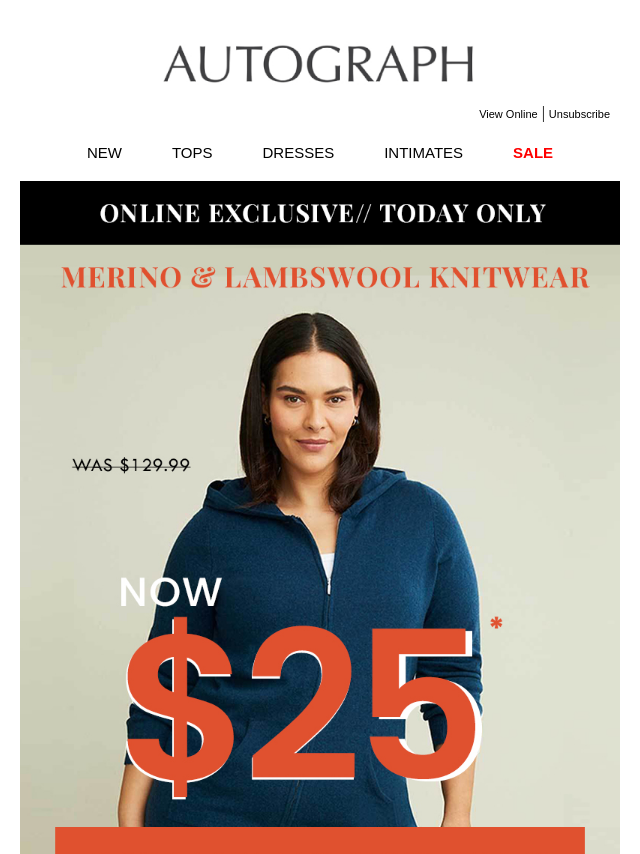Image resolution: width=640 pixels, height=854 pixels.
Task: Open the INTIMATES category
Action: pyautogui.click(x=423, y=153)
